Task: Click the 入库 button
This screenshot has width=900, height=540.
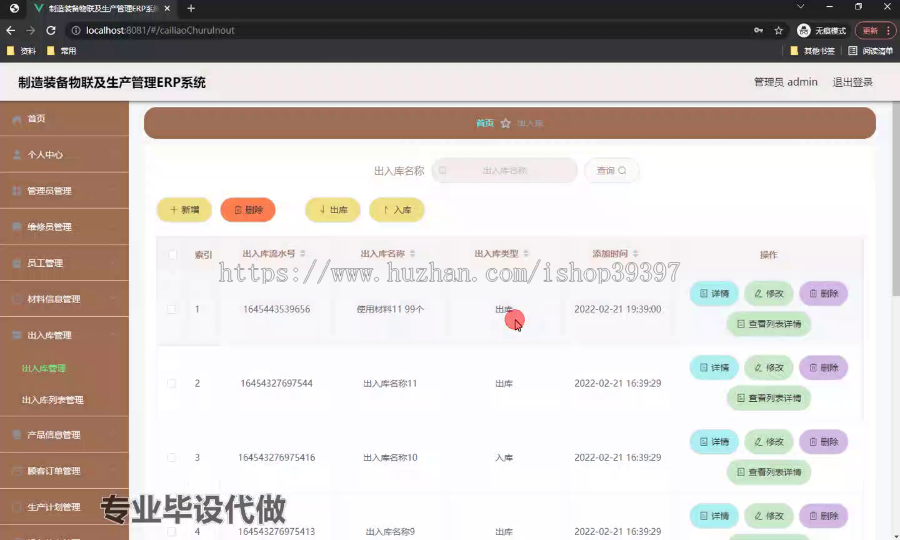Action: point(397,210)
